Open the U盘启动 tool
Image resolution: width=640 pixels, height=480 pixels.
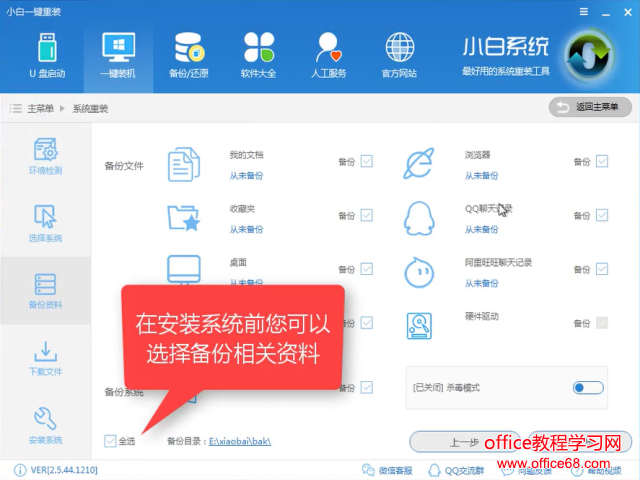pyautogui.click(x=47, y=56)
